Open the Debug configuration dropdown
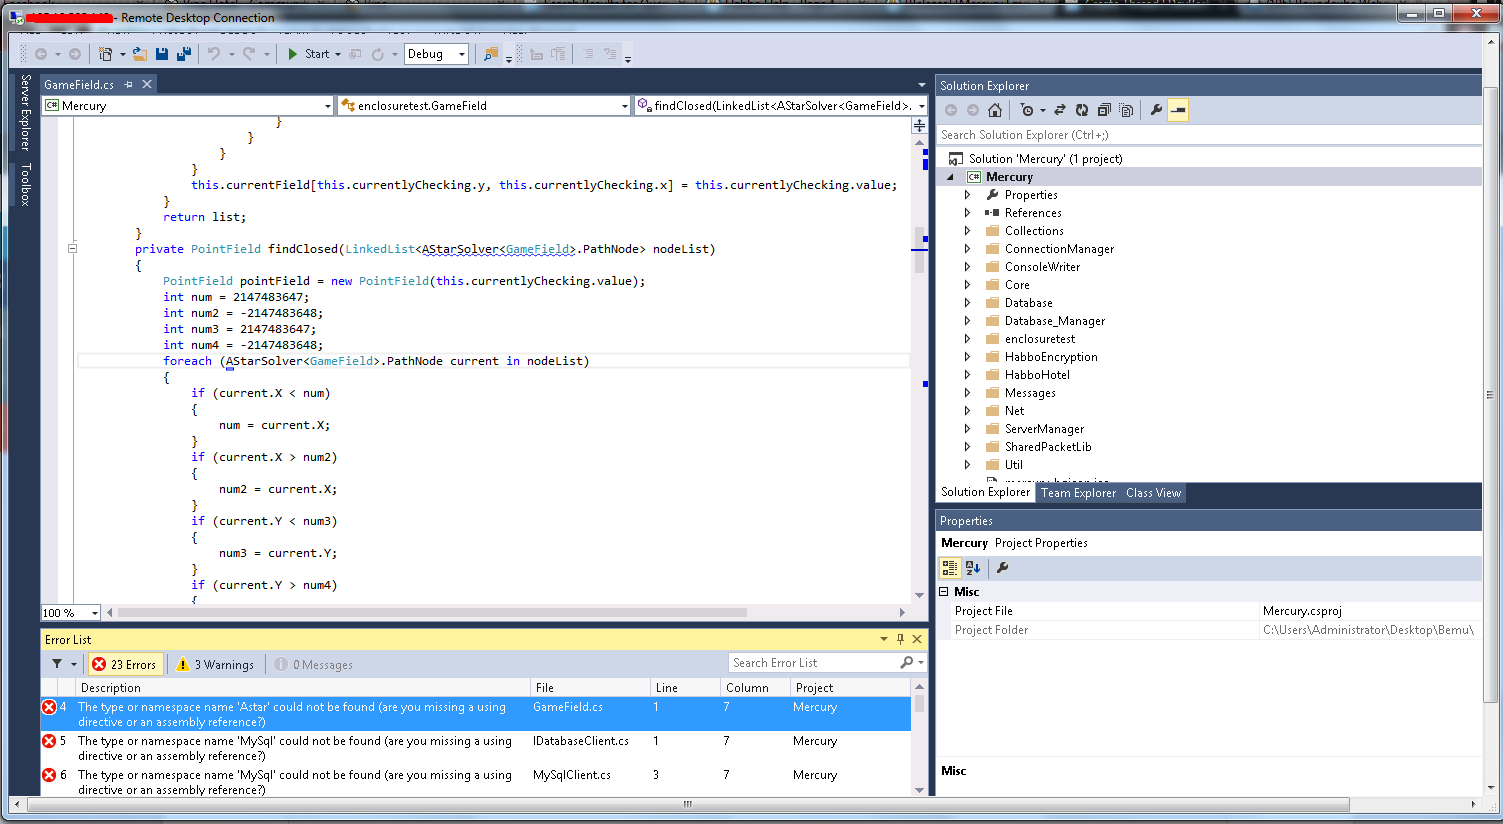The width and height of the screenshot is (1503, 824). (461, 54)
